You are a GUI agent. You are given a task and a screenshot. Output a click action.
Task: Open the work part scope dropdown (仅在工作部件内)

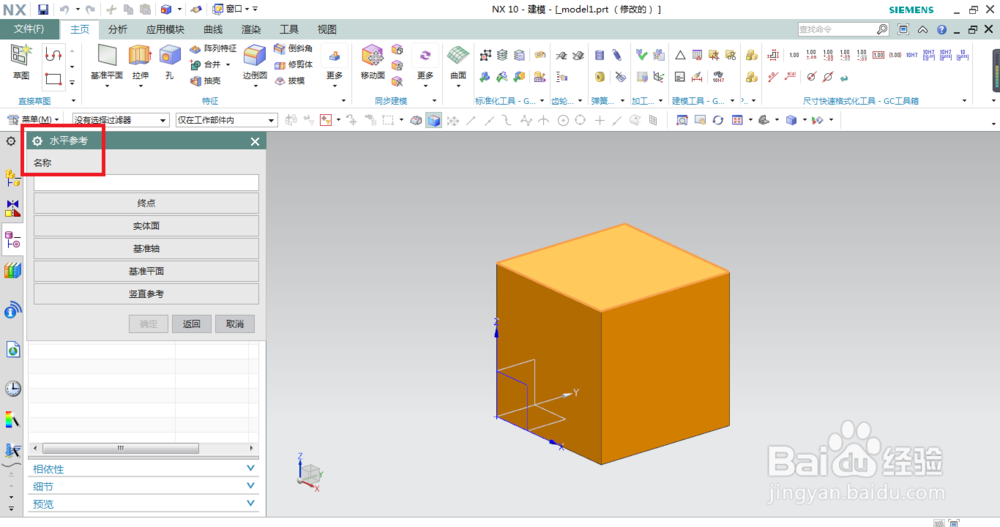click(x=226, y=120)
